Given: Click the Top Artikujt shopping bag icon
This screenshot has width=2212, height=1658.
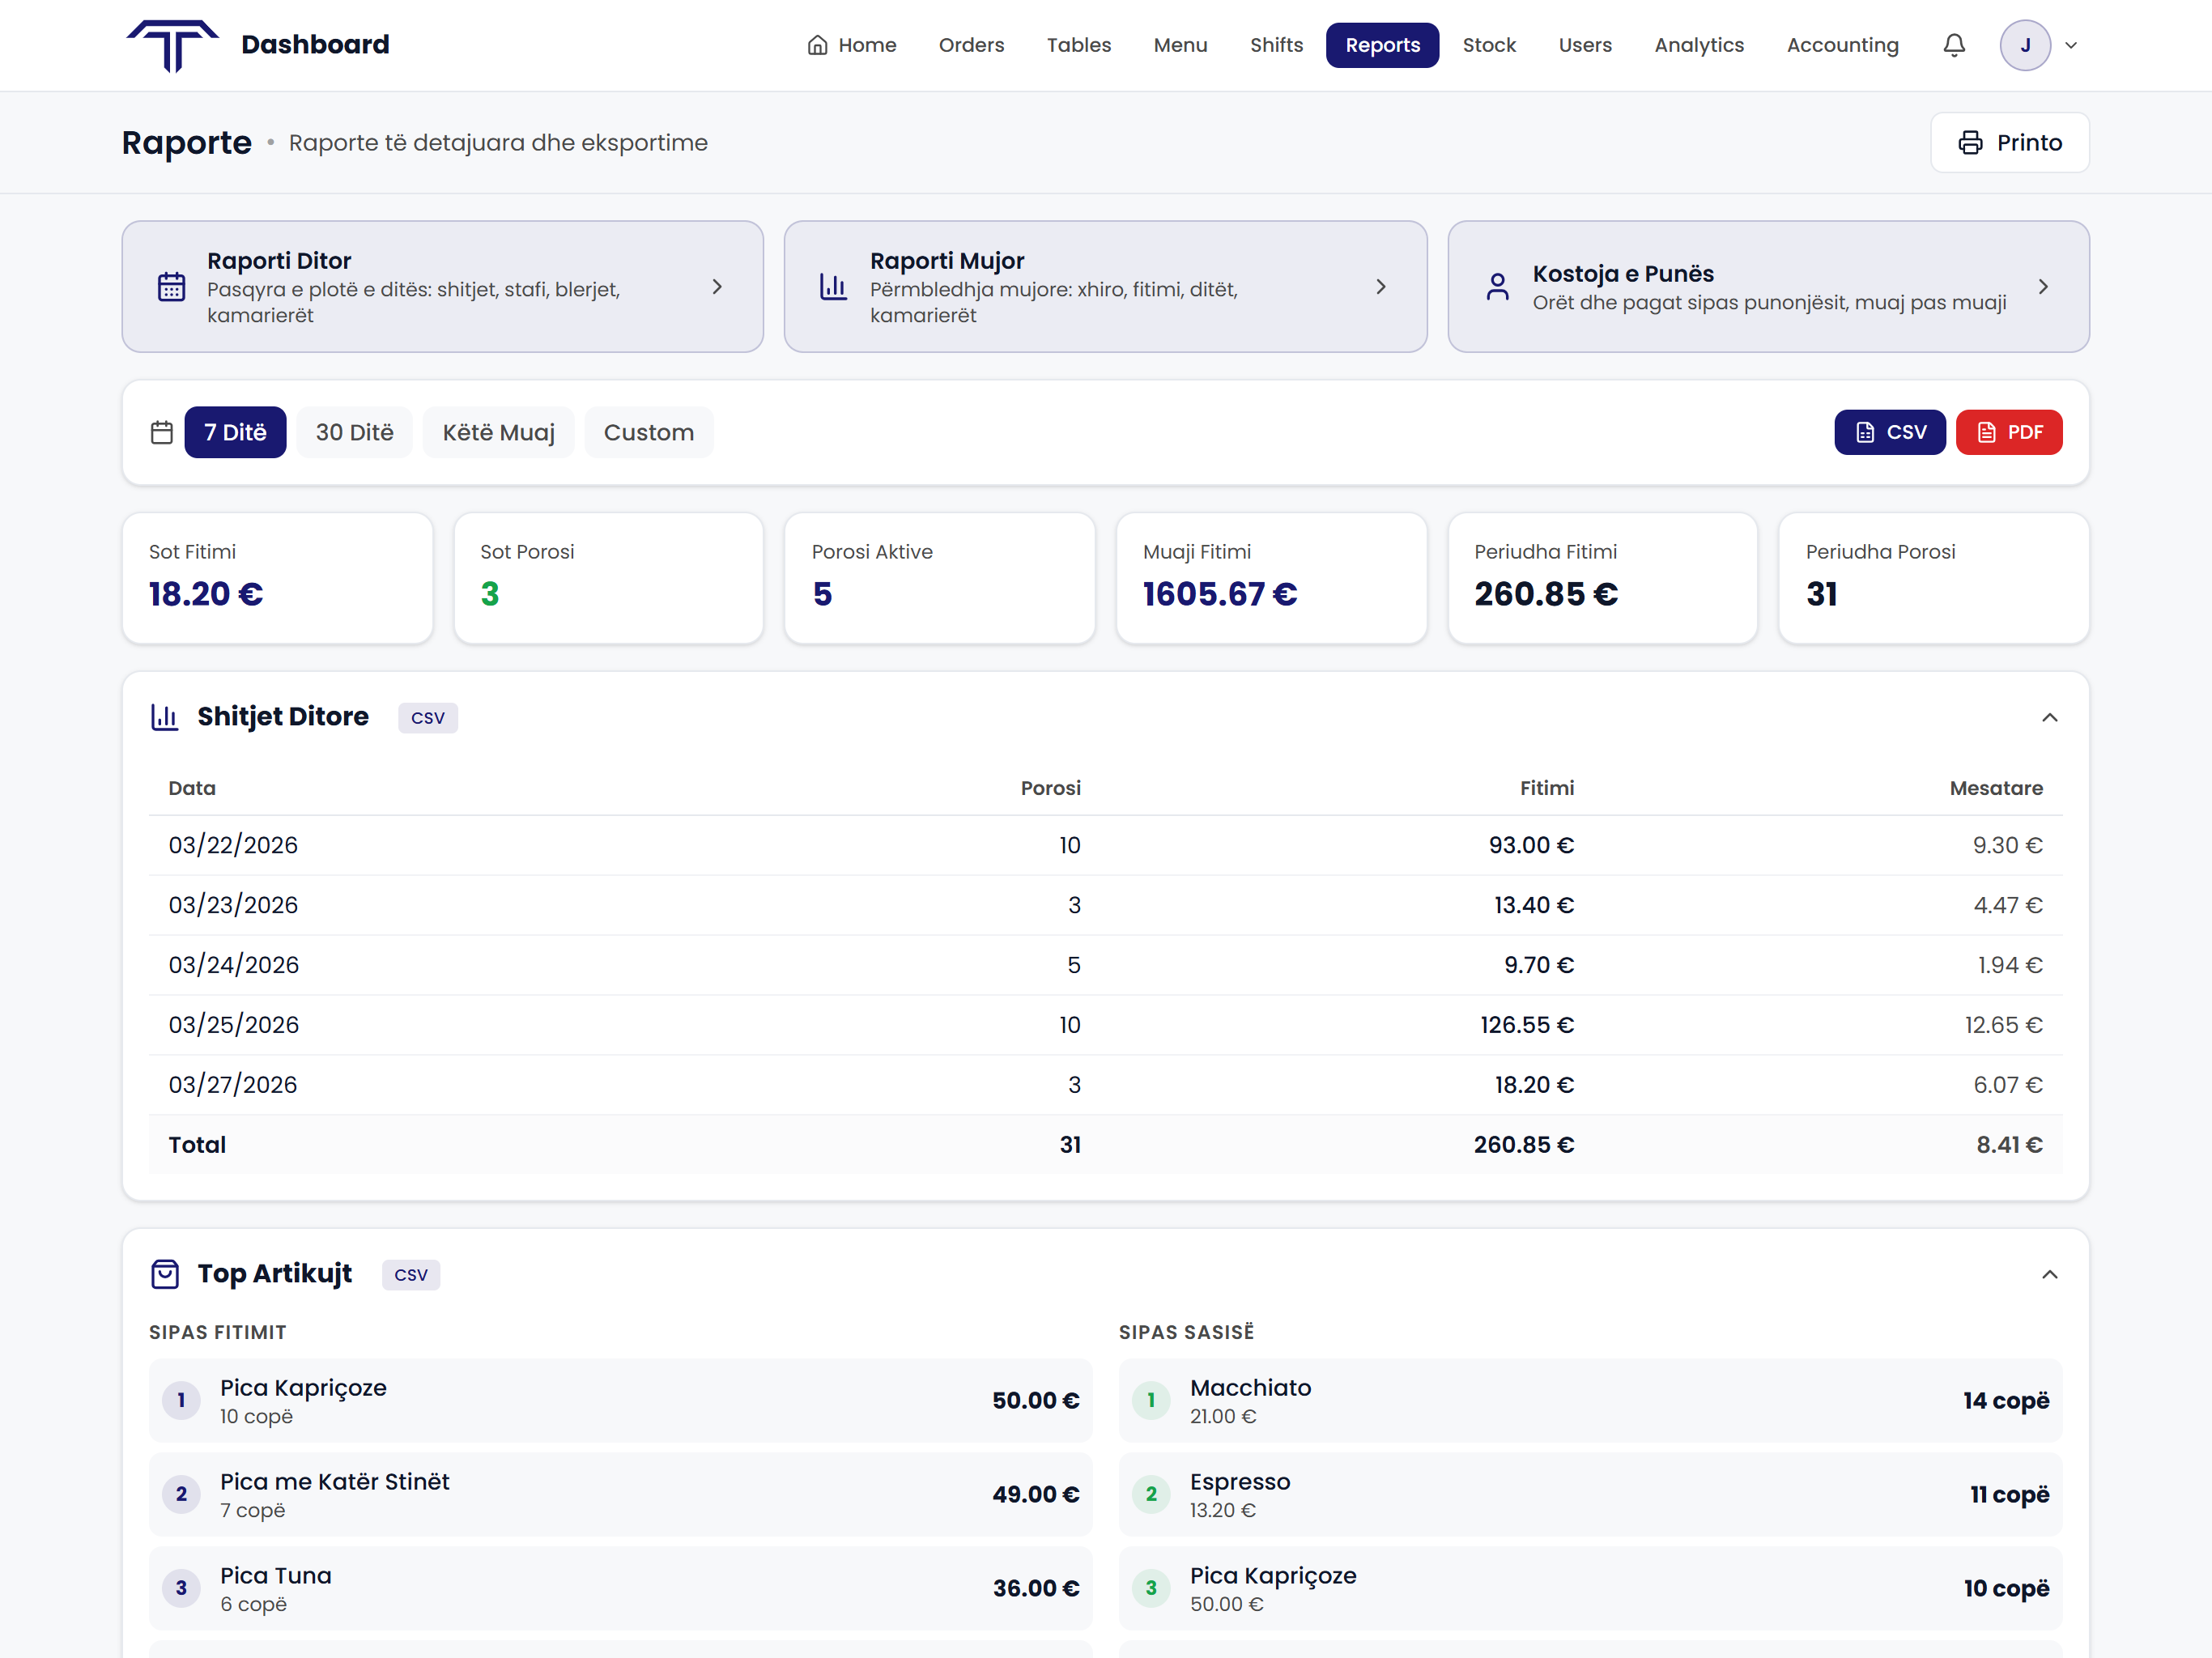Looking at the screenshot, I should (164, 1274).
